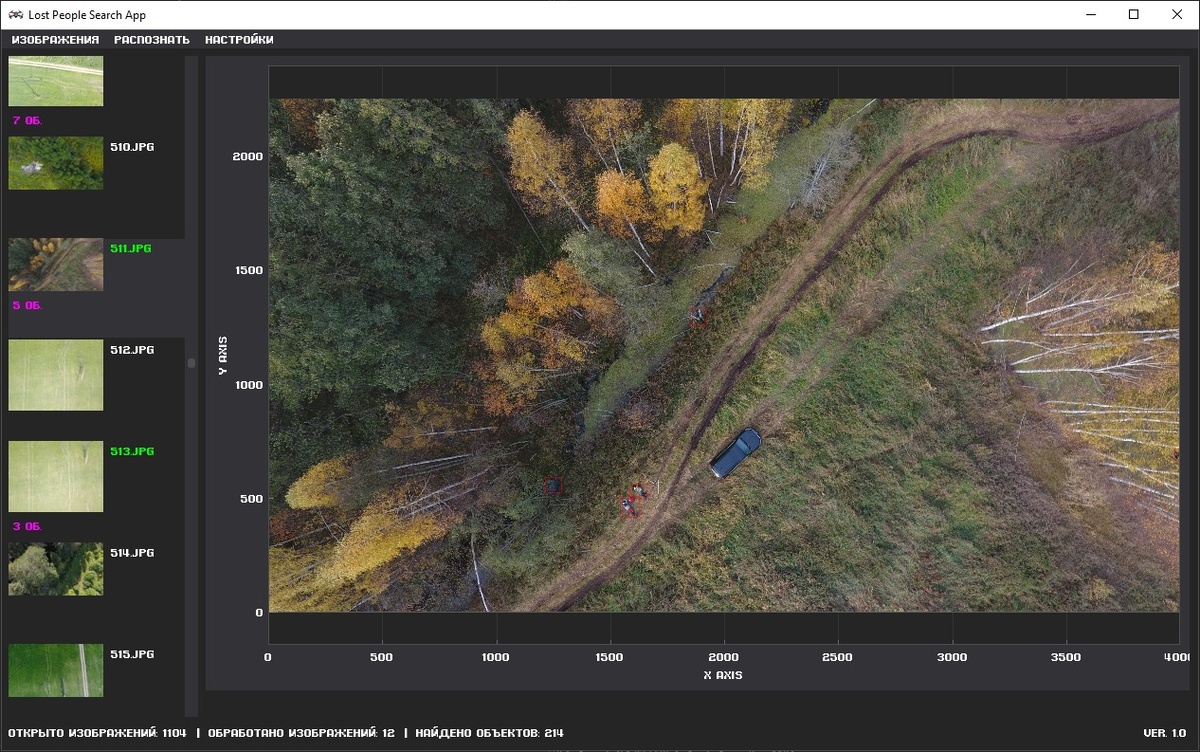Click the Lost People Search App title icon

14,15
